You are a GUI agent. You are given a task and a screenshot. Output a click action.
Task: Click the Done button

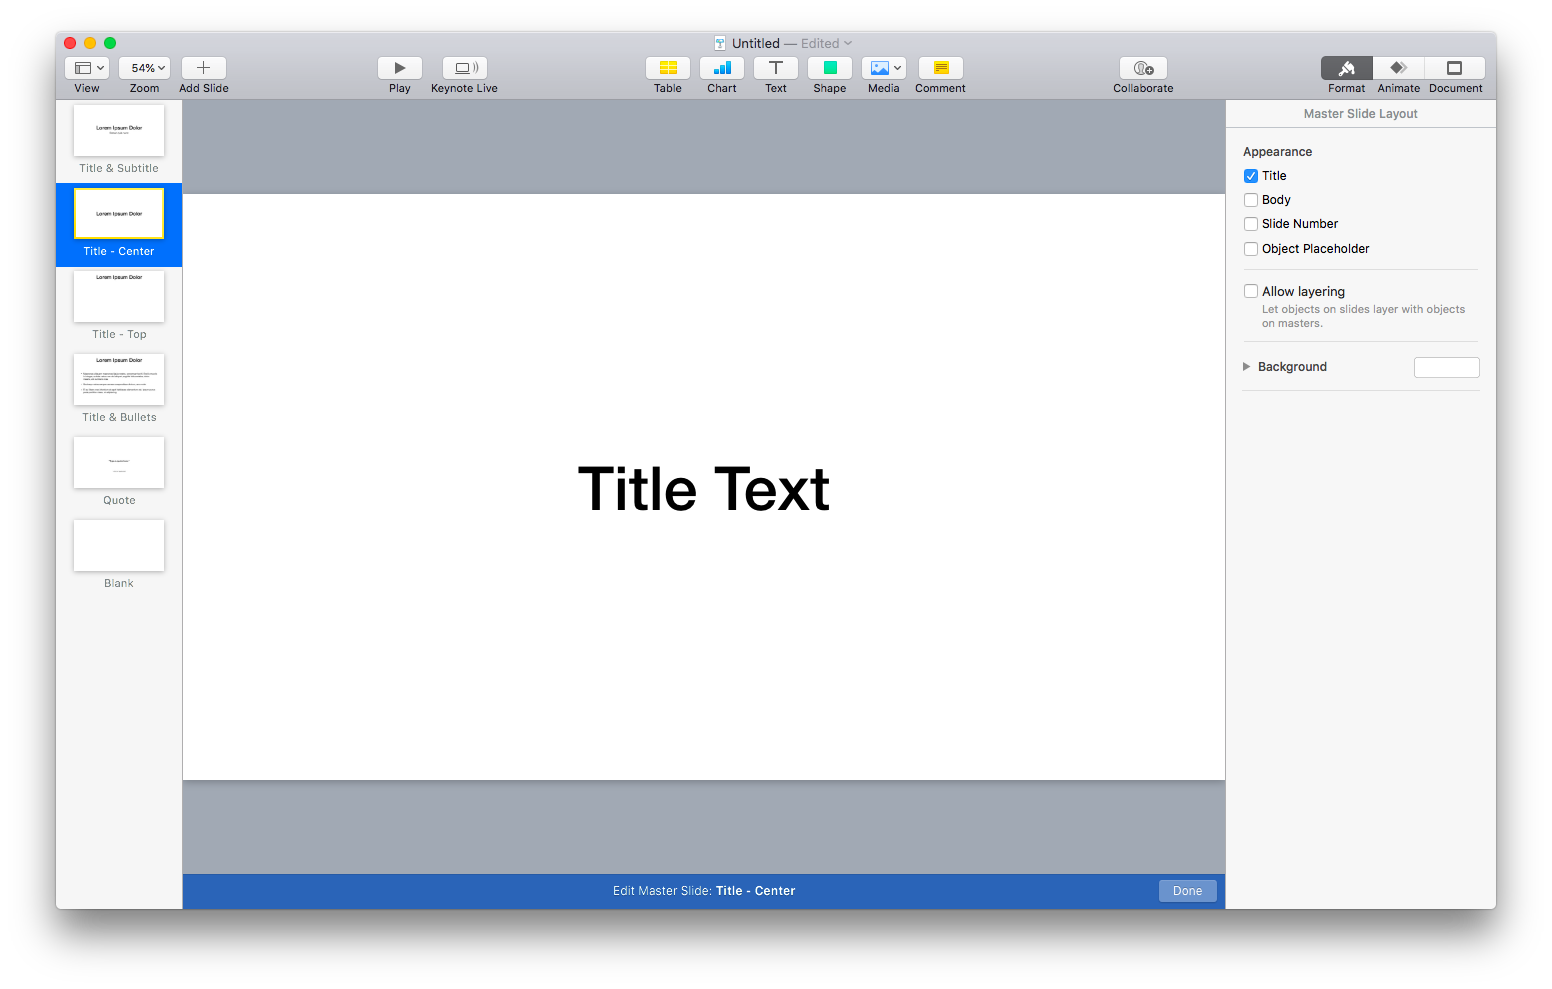coord(1188,891)
